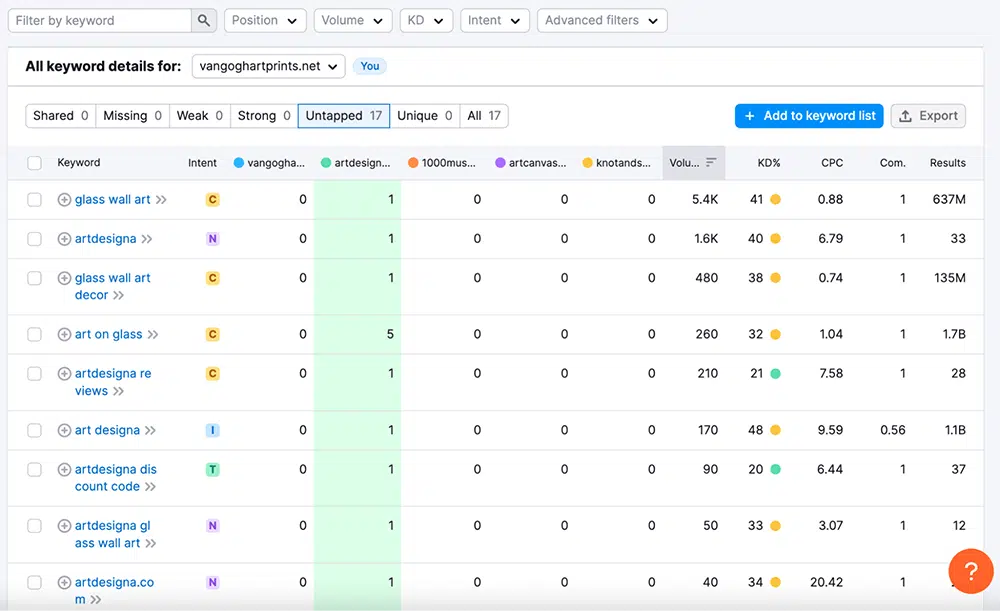Sort by the Com. column header
Image resolution: width=1000 pixels, height=611 pixels.
[892, 163]
